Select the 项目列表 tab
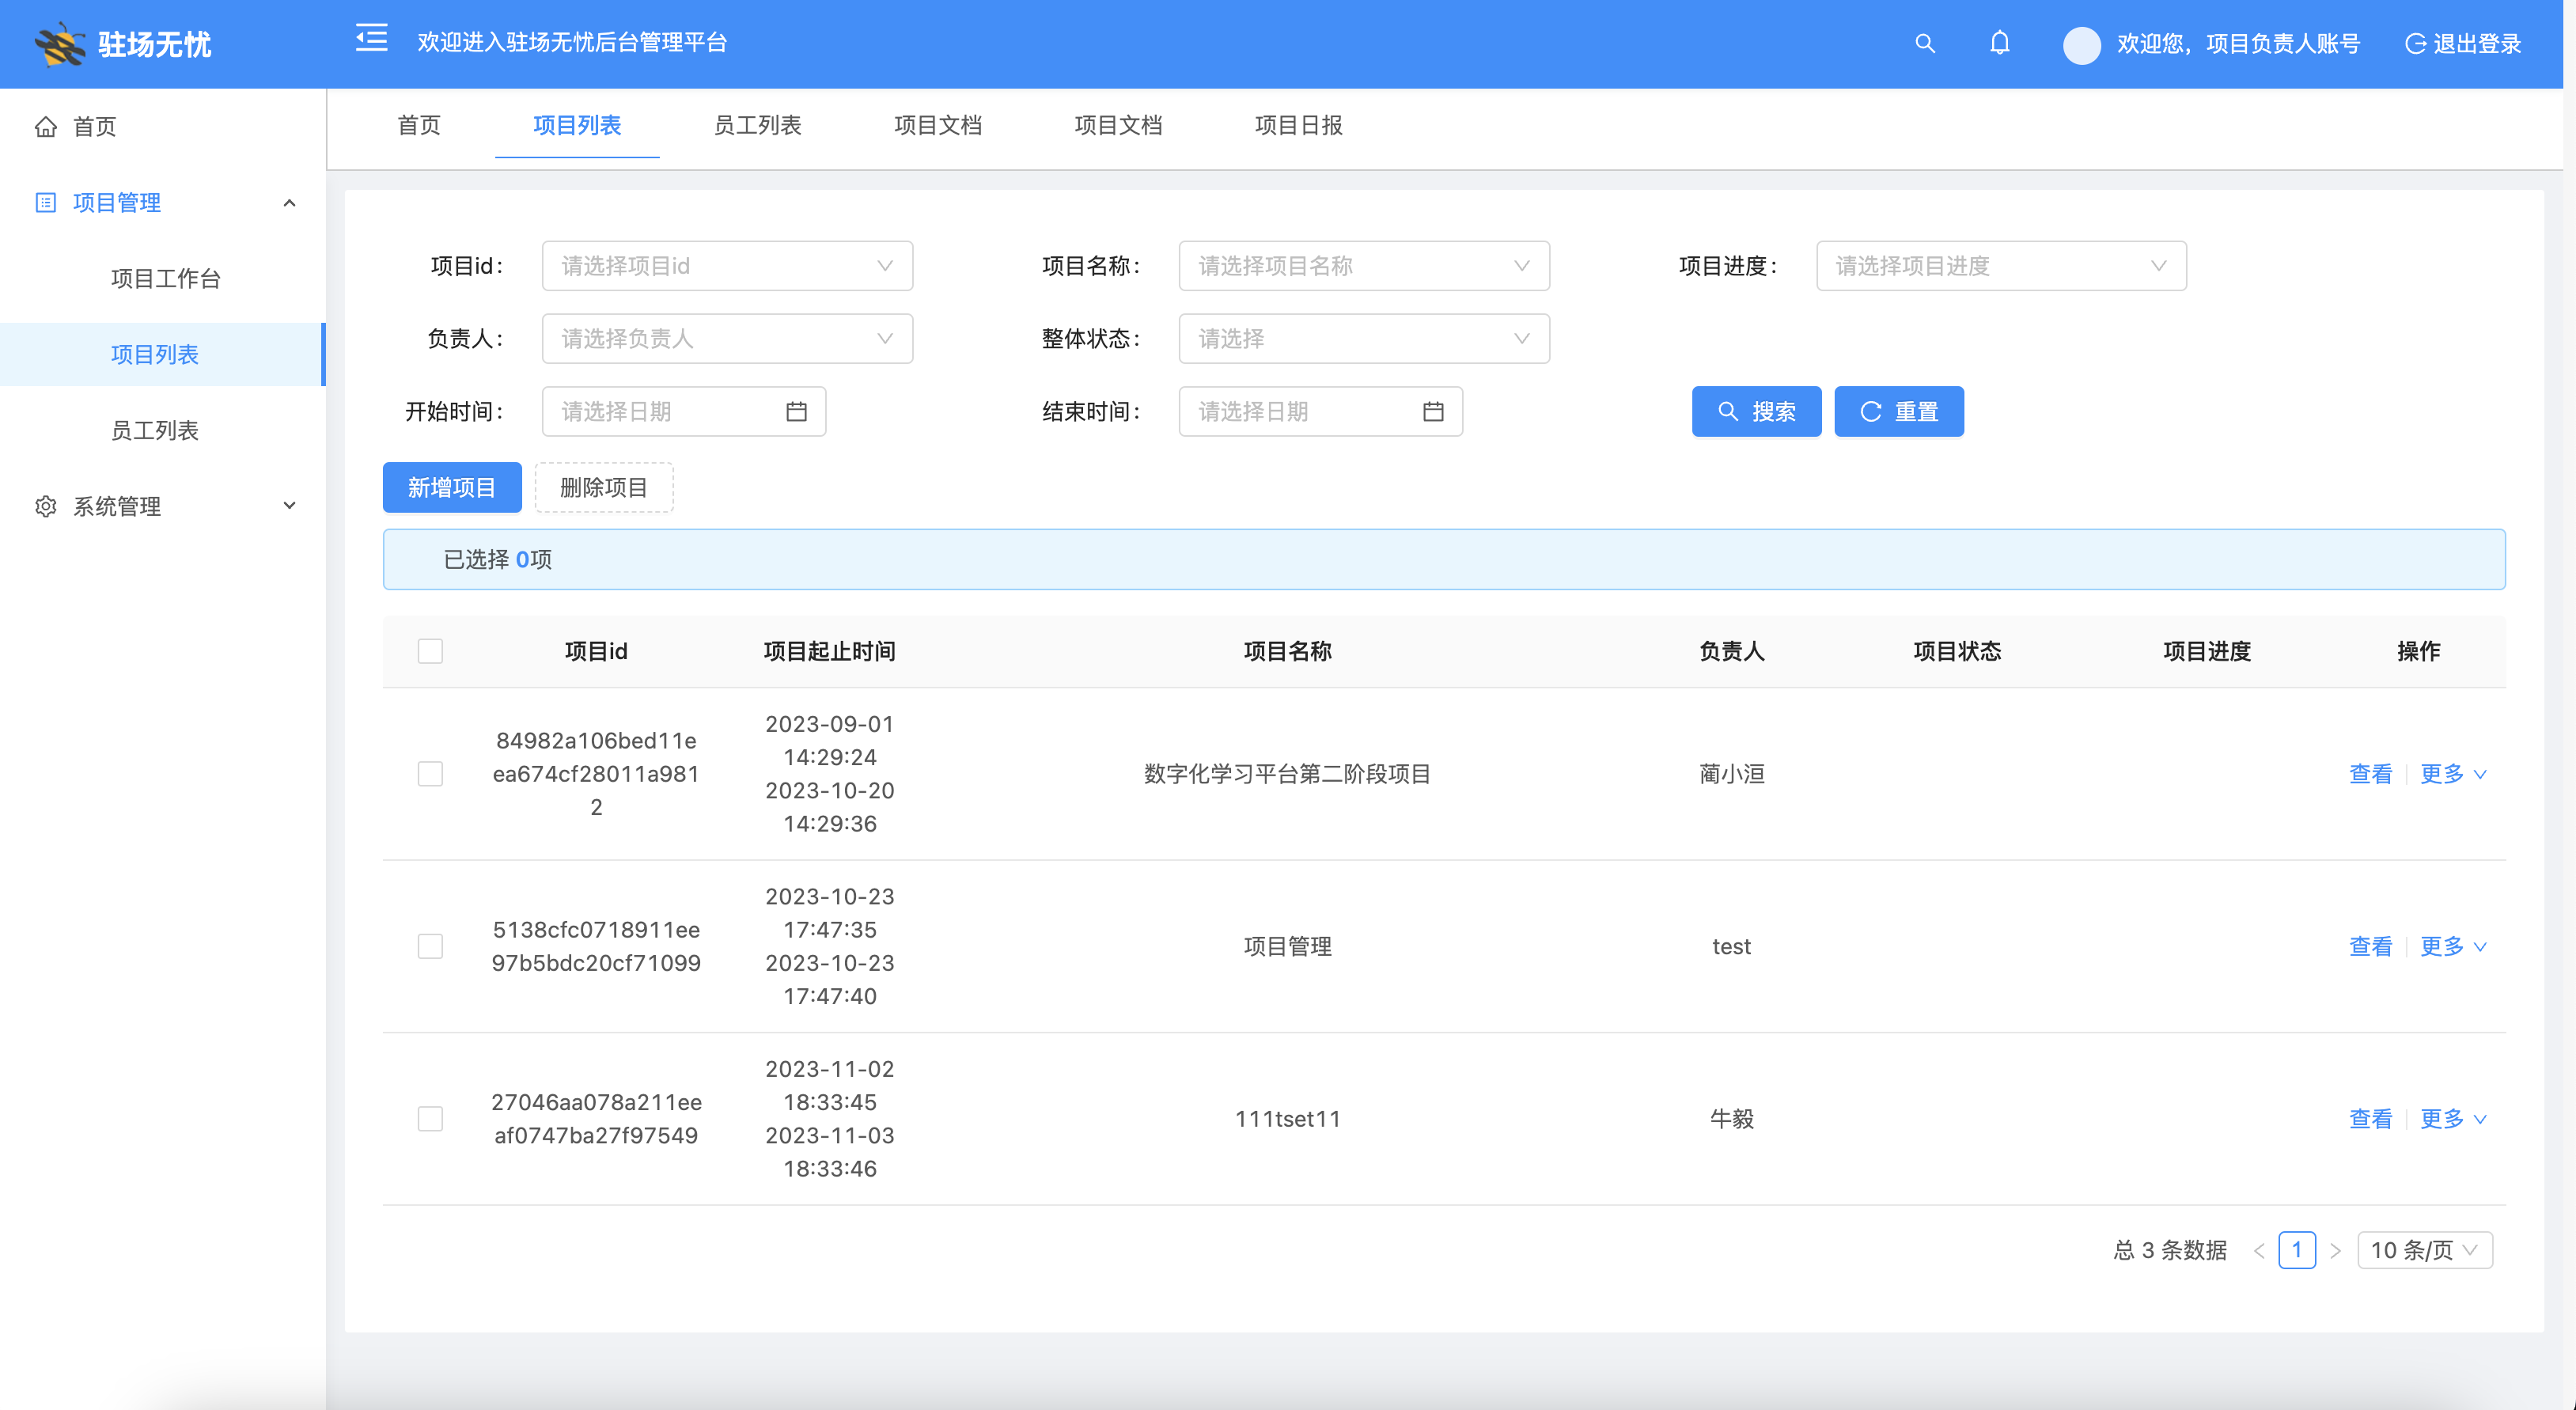The image size is (2576, 1410). 577,125
